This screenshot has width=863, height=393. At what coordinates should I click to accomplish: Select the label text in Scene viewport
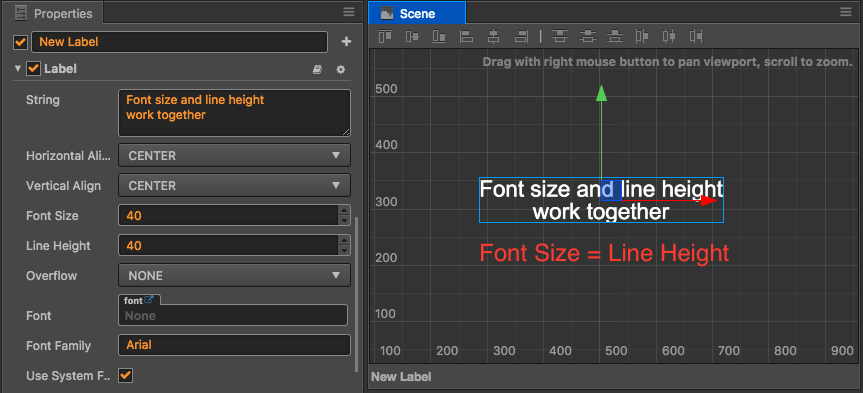click(601, 200)
